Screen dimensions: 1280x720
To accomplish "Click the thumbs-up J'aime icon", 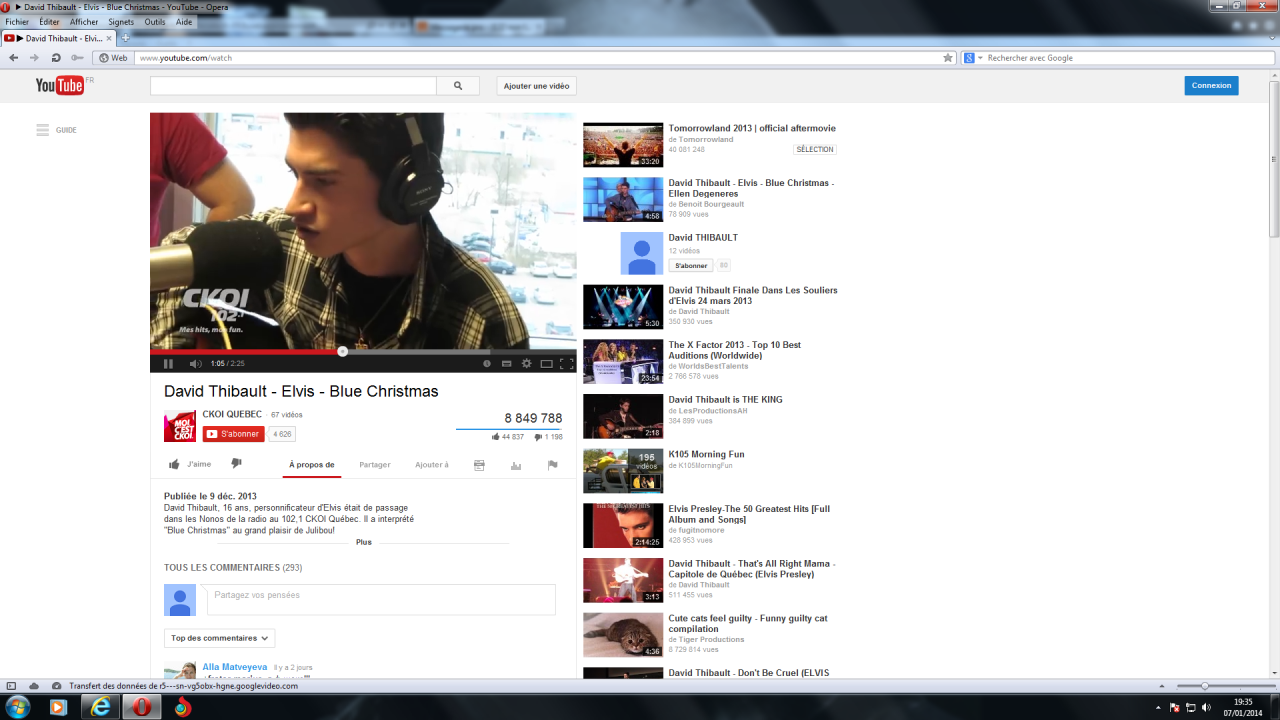I will click(175, 464).
